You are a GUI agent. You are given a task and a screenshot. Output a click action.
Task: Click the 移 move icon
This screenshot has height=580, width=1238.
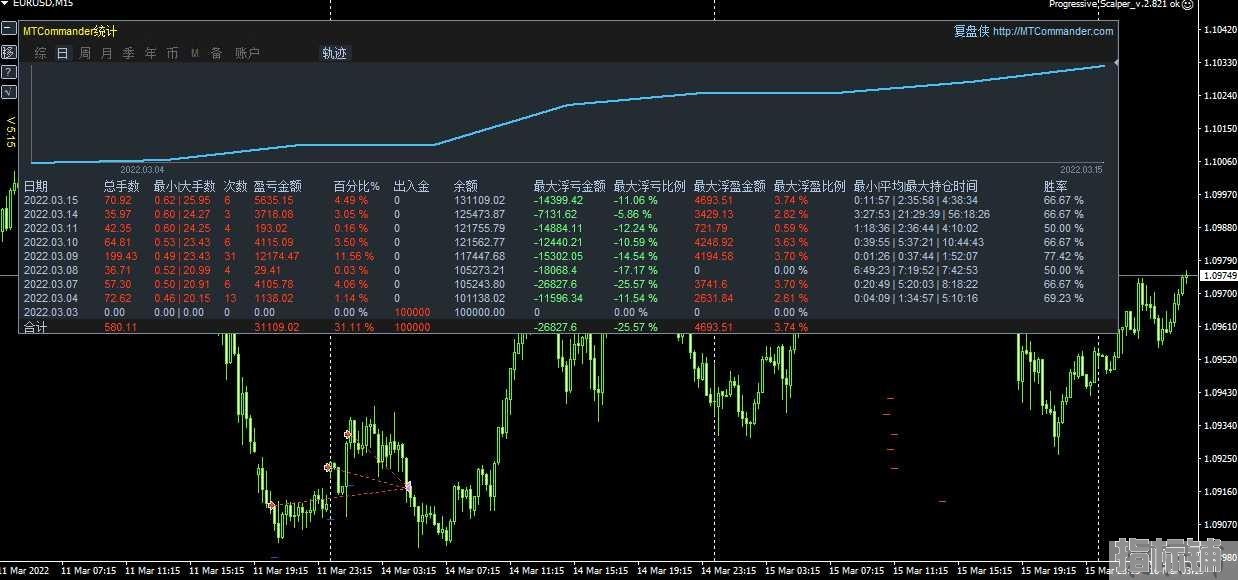8,51
